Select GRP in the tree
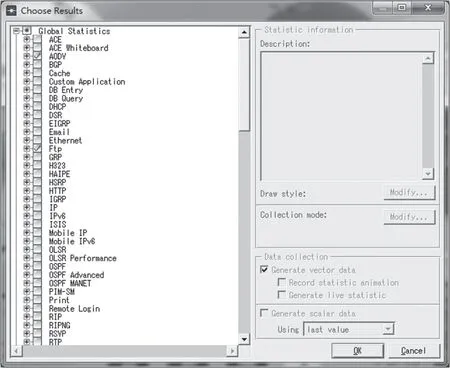Image resolution: width=450 pixels, height=368 pixels. [55, 157]
